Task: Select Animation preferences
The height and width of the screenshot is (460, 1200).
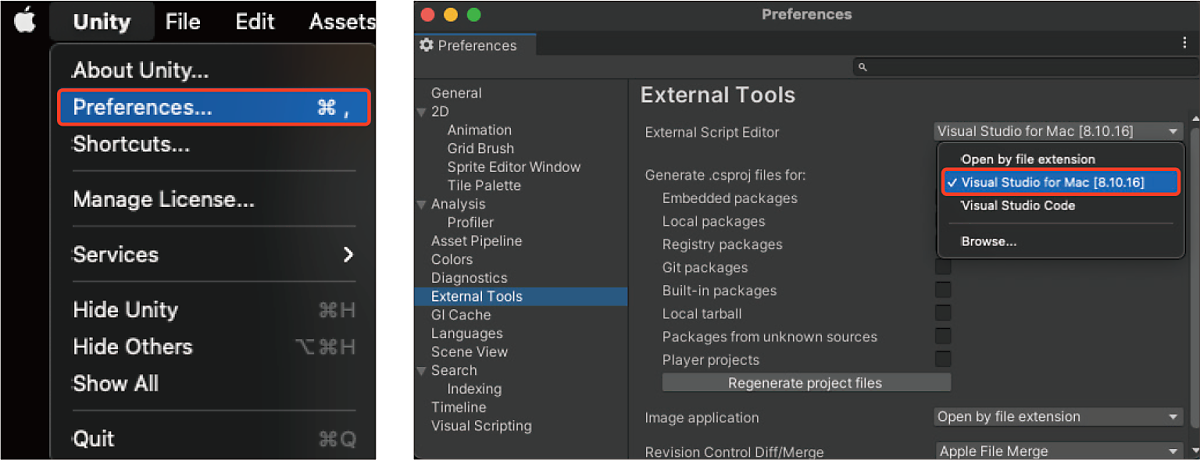Action: [479, 130]
